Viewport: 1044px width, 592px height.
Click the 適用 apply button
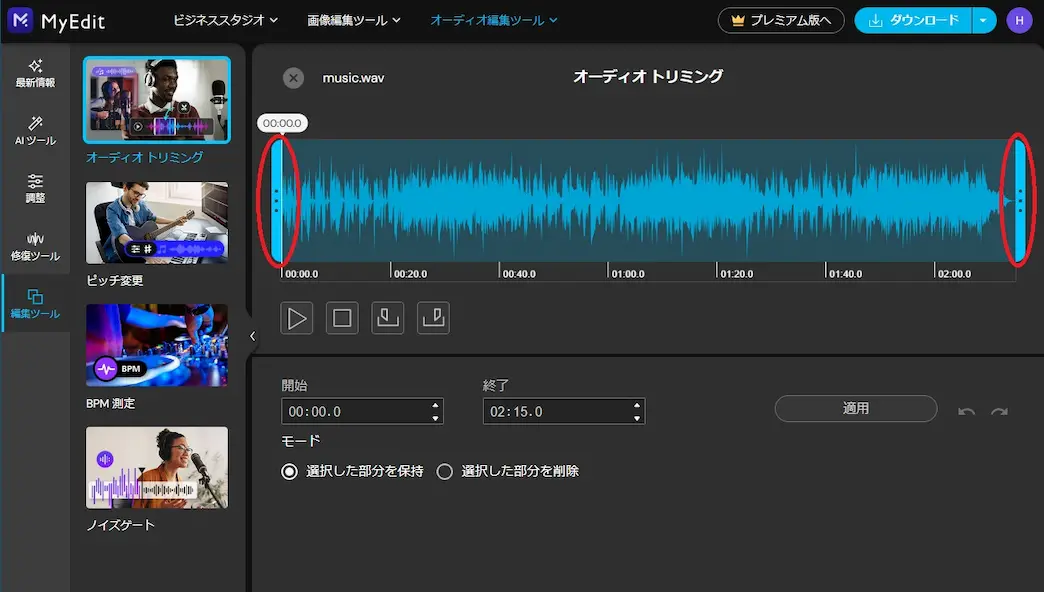855,409
